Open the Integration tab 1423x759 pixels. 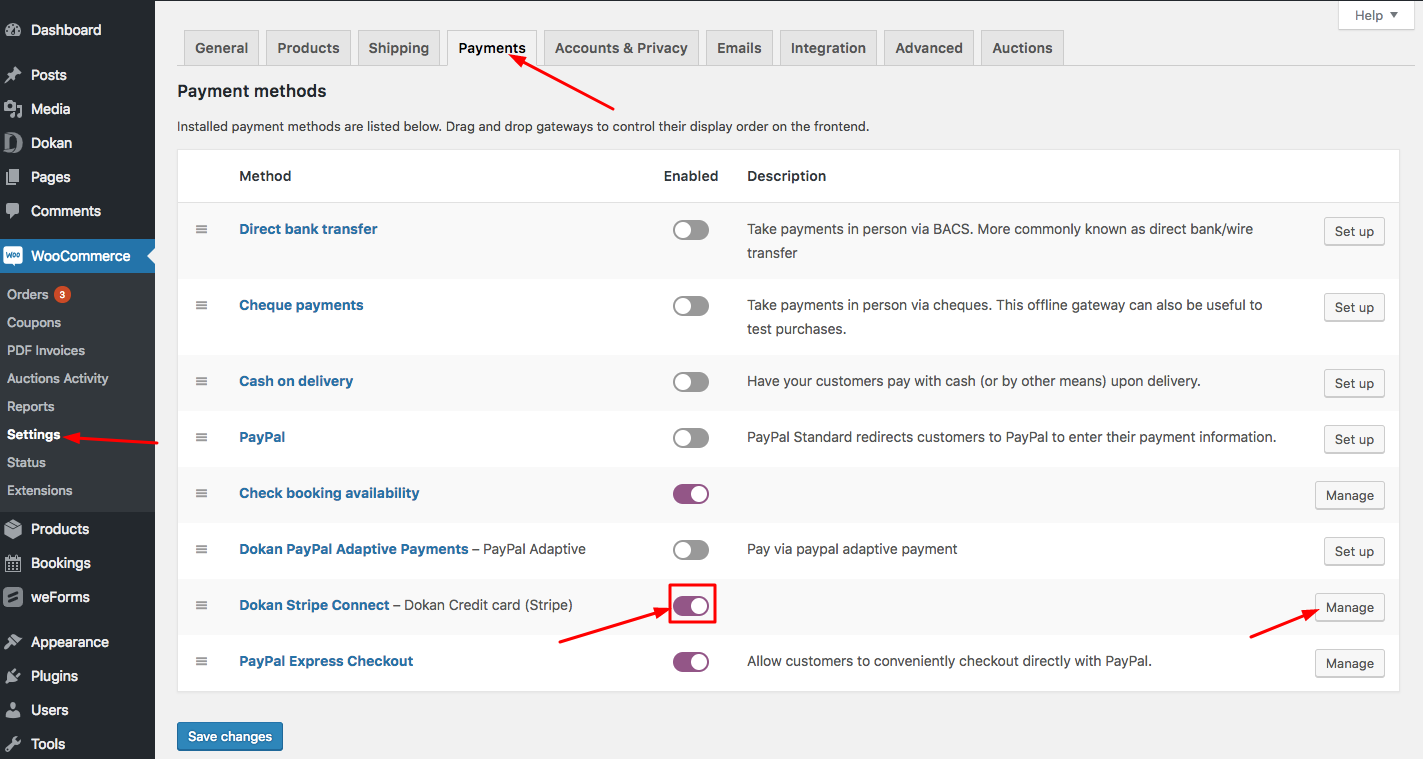point(828,48)
